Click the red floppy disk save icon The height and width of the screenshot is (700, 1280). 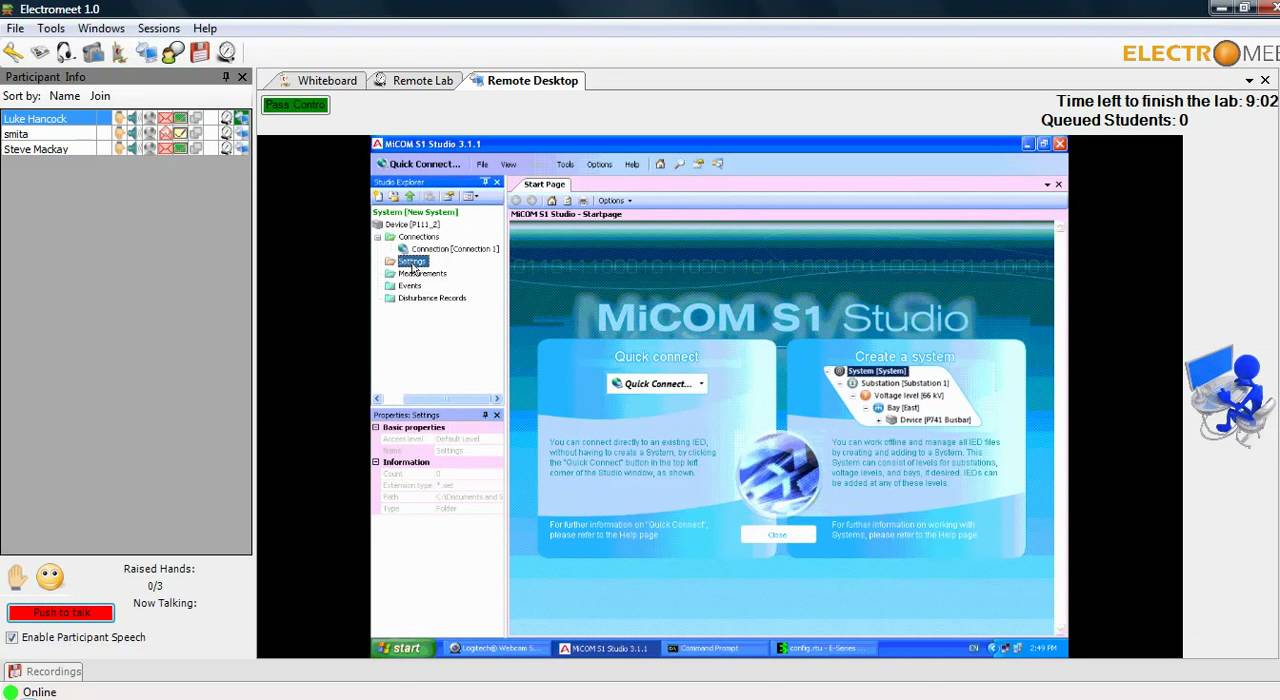click(200, 52)
